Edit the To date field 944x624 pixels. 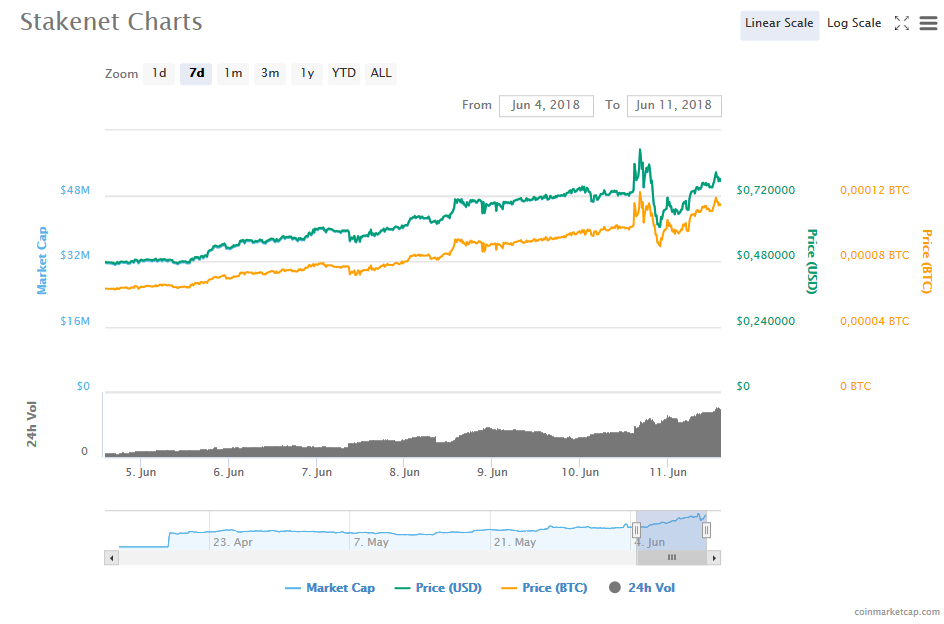point(674,105)
